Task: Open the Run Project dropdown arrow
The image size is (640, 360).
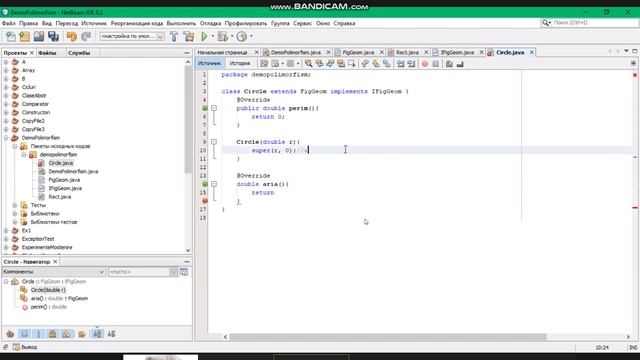Action: [213, 36]
